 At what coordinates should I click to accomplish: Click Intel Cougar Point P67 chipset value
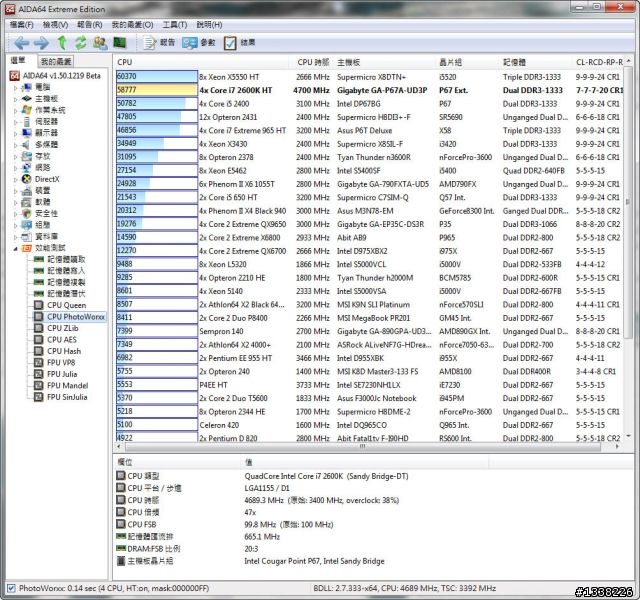click(x=314, y=561)
